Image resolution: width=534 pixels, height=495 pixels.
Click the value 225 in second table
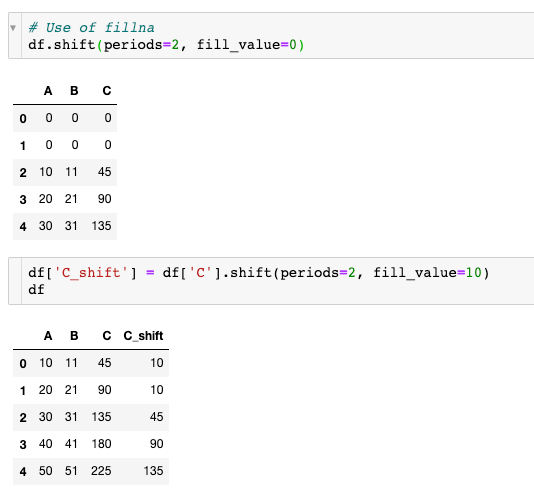101,471
